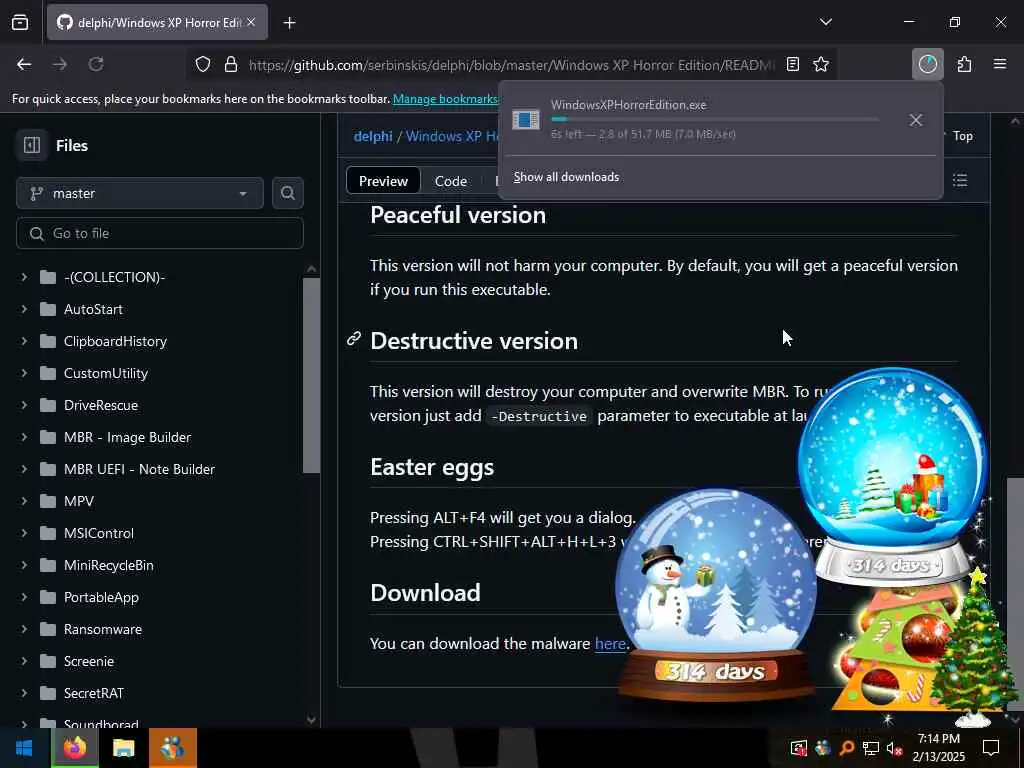Viewport: 1024px width, 768px height.
Task: Open the extensions puzzle icon
Action: pos(964,64)
